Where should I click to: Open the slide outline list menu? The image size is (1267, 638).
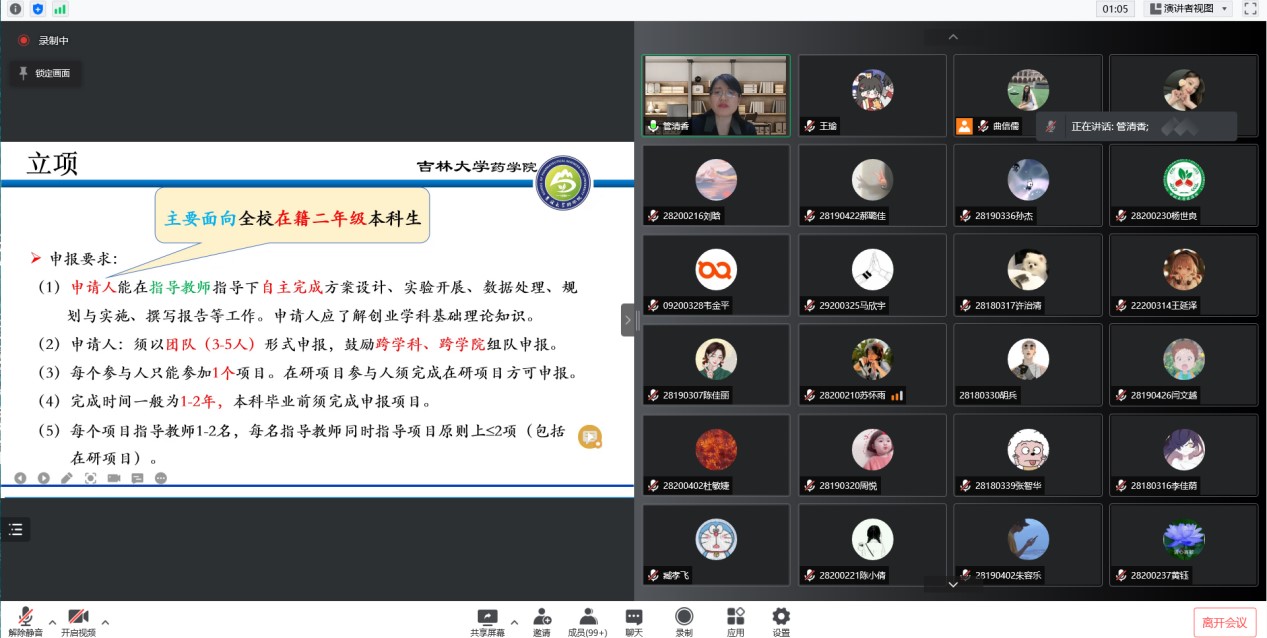pos(16,530)
